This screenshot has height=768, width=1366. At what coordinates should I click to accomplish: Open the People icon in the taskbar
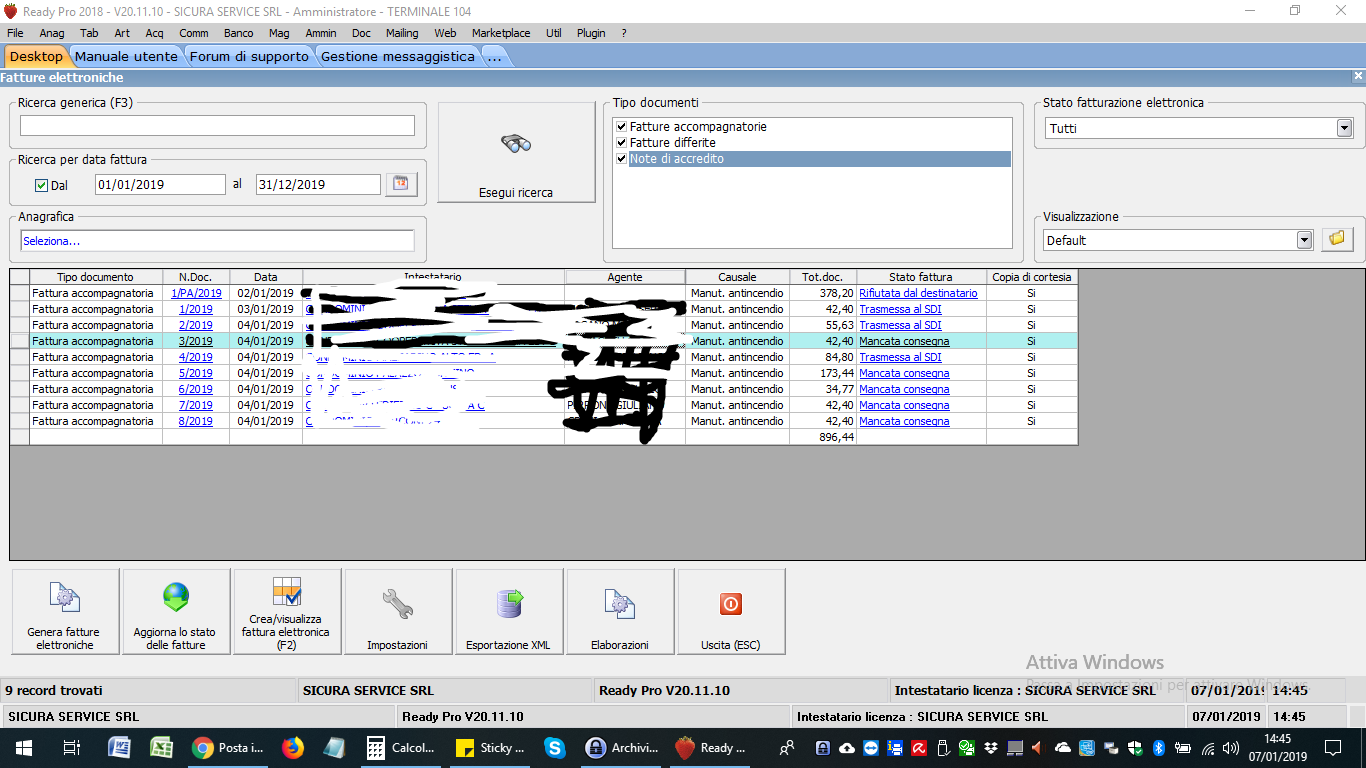788,747
